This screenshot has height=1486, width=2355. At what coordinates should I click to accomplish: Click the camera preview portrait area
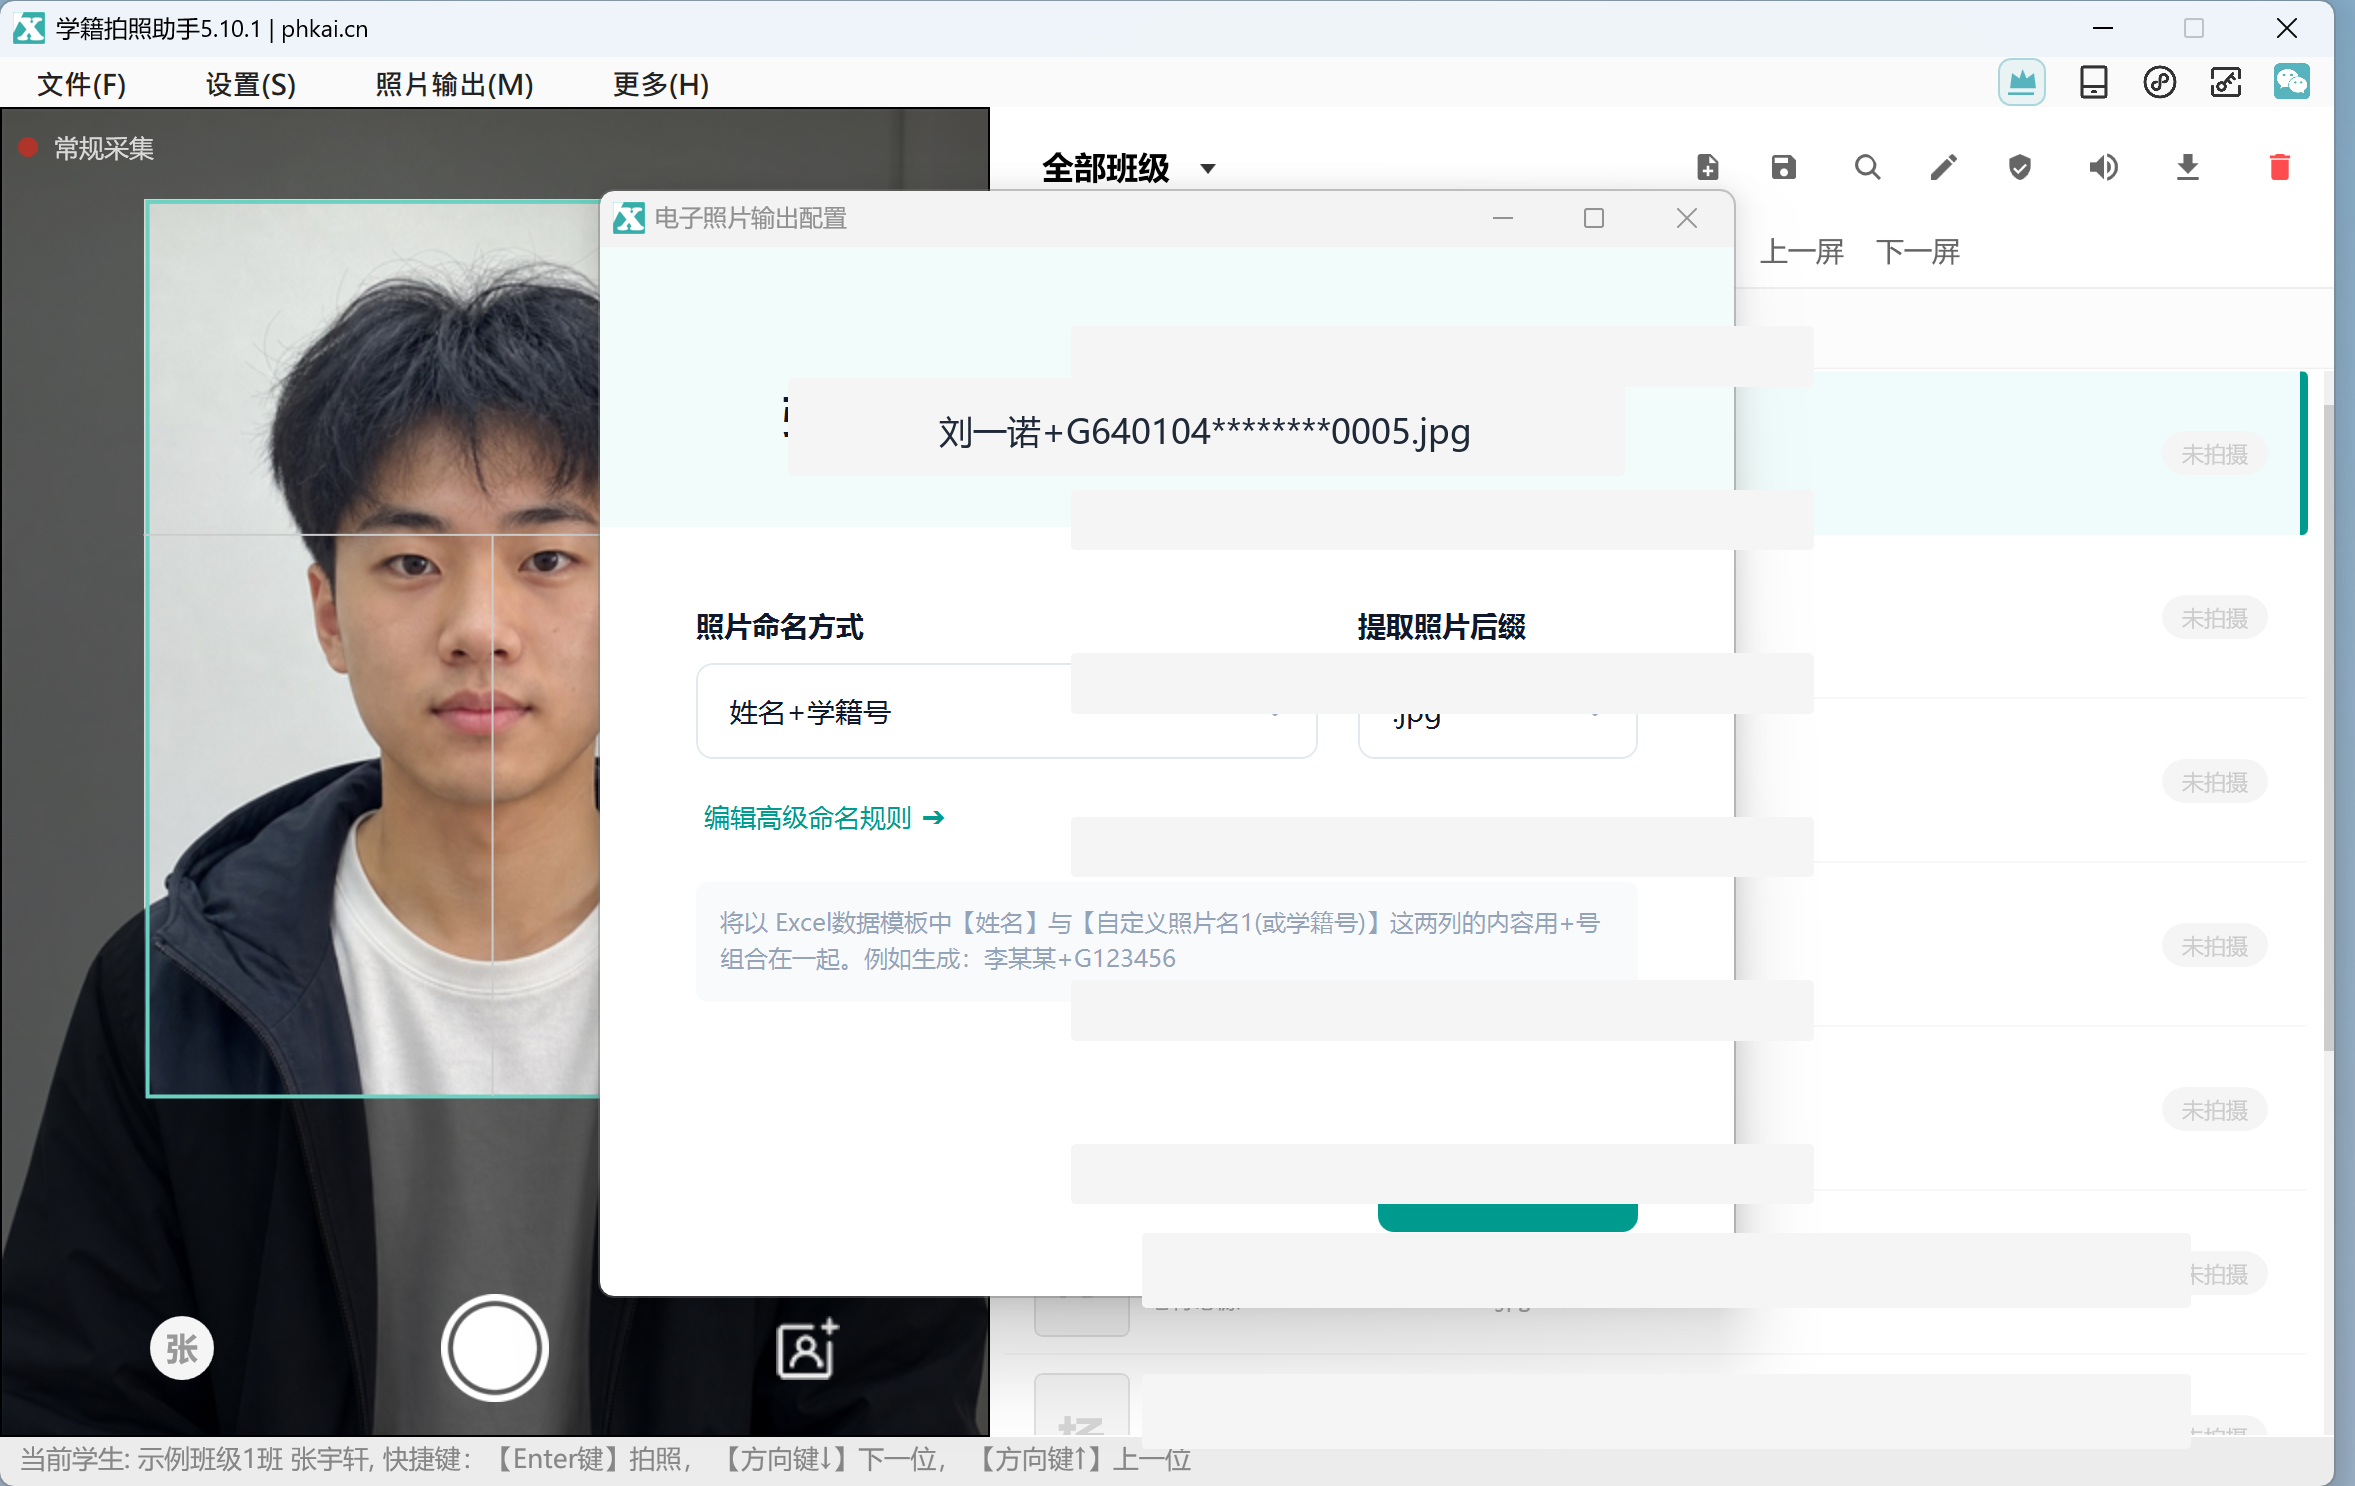pos(372,648)
